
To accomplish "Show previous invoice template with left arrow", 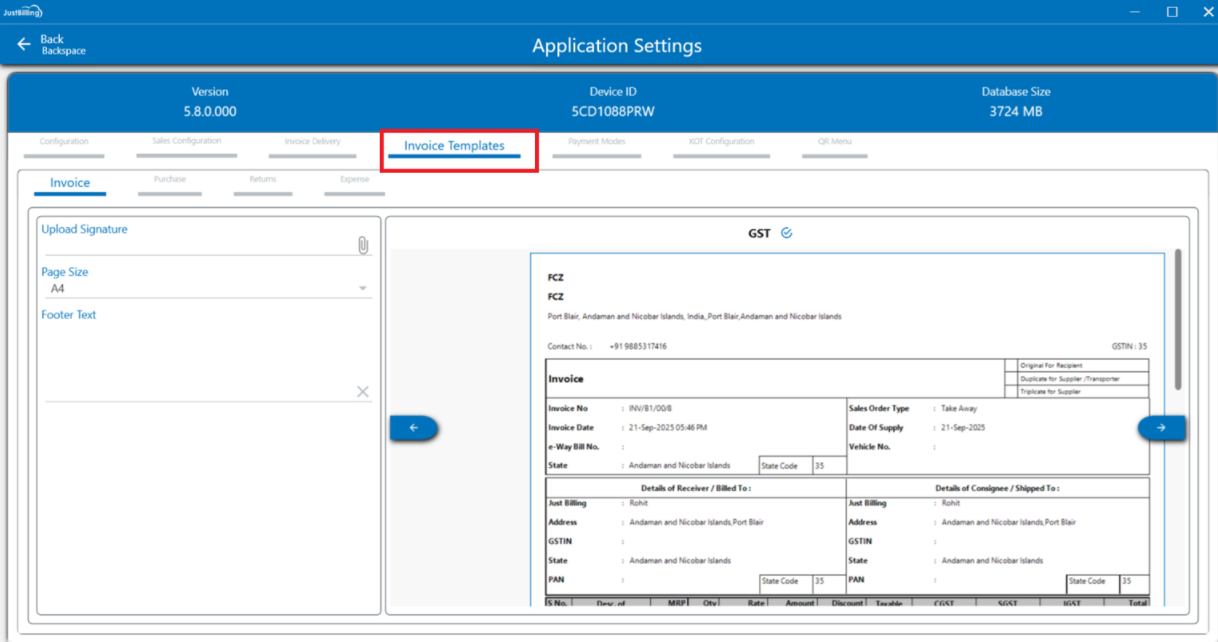I will (414, 428).
